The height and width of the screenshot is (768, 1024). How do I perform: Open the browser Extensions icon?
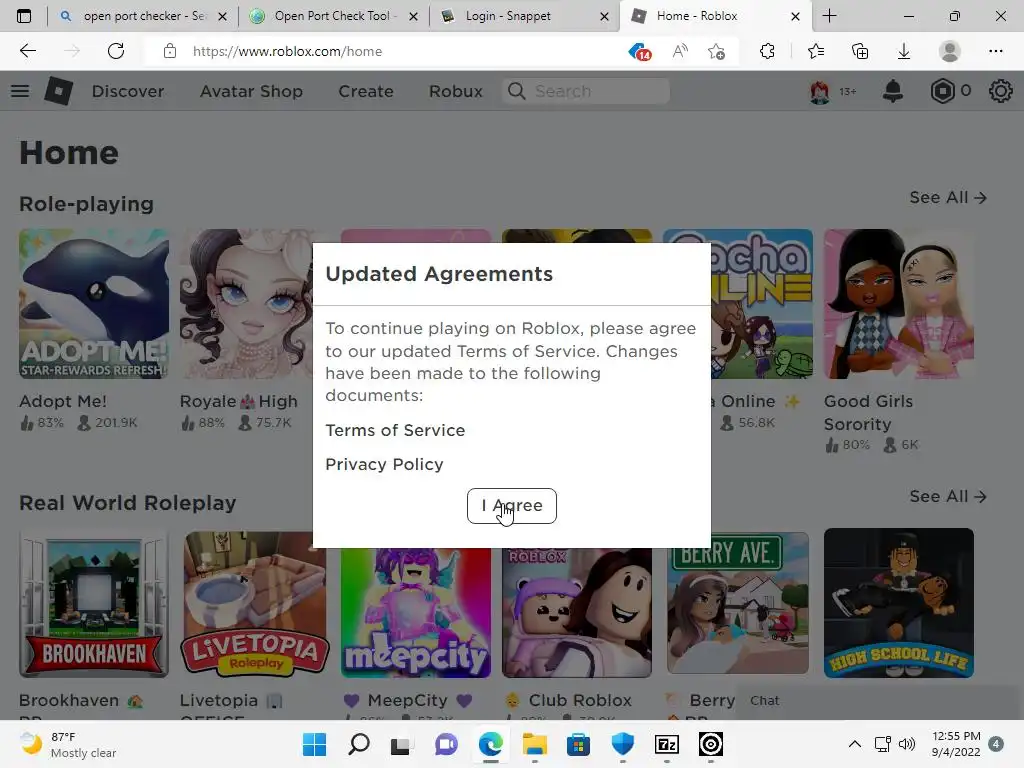[x=767, y=51]
